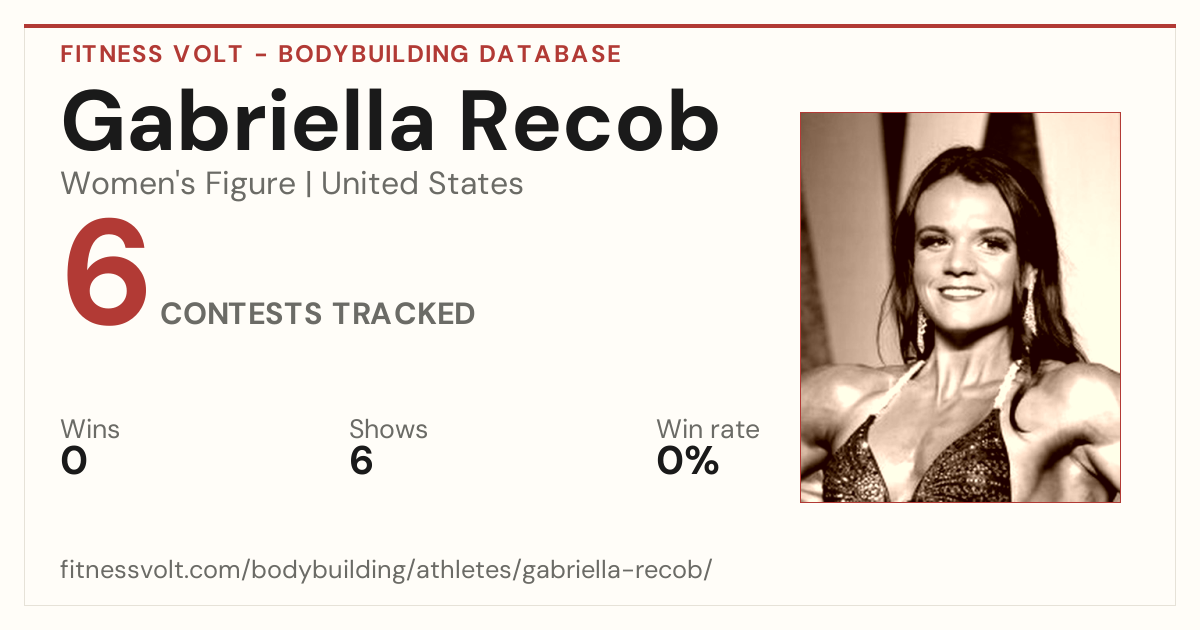Click the Shows stat label

388,430
